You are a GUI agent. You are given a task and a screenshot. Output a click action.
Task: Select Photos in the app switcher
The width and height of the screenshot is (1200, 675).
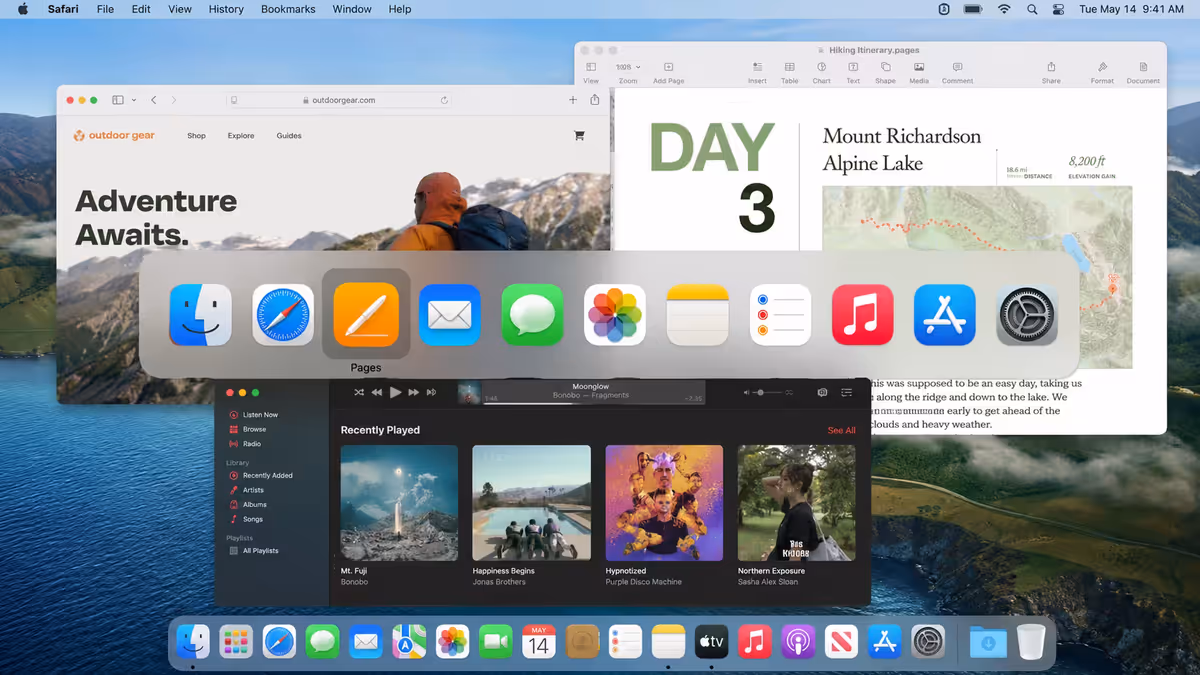615,315
